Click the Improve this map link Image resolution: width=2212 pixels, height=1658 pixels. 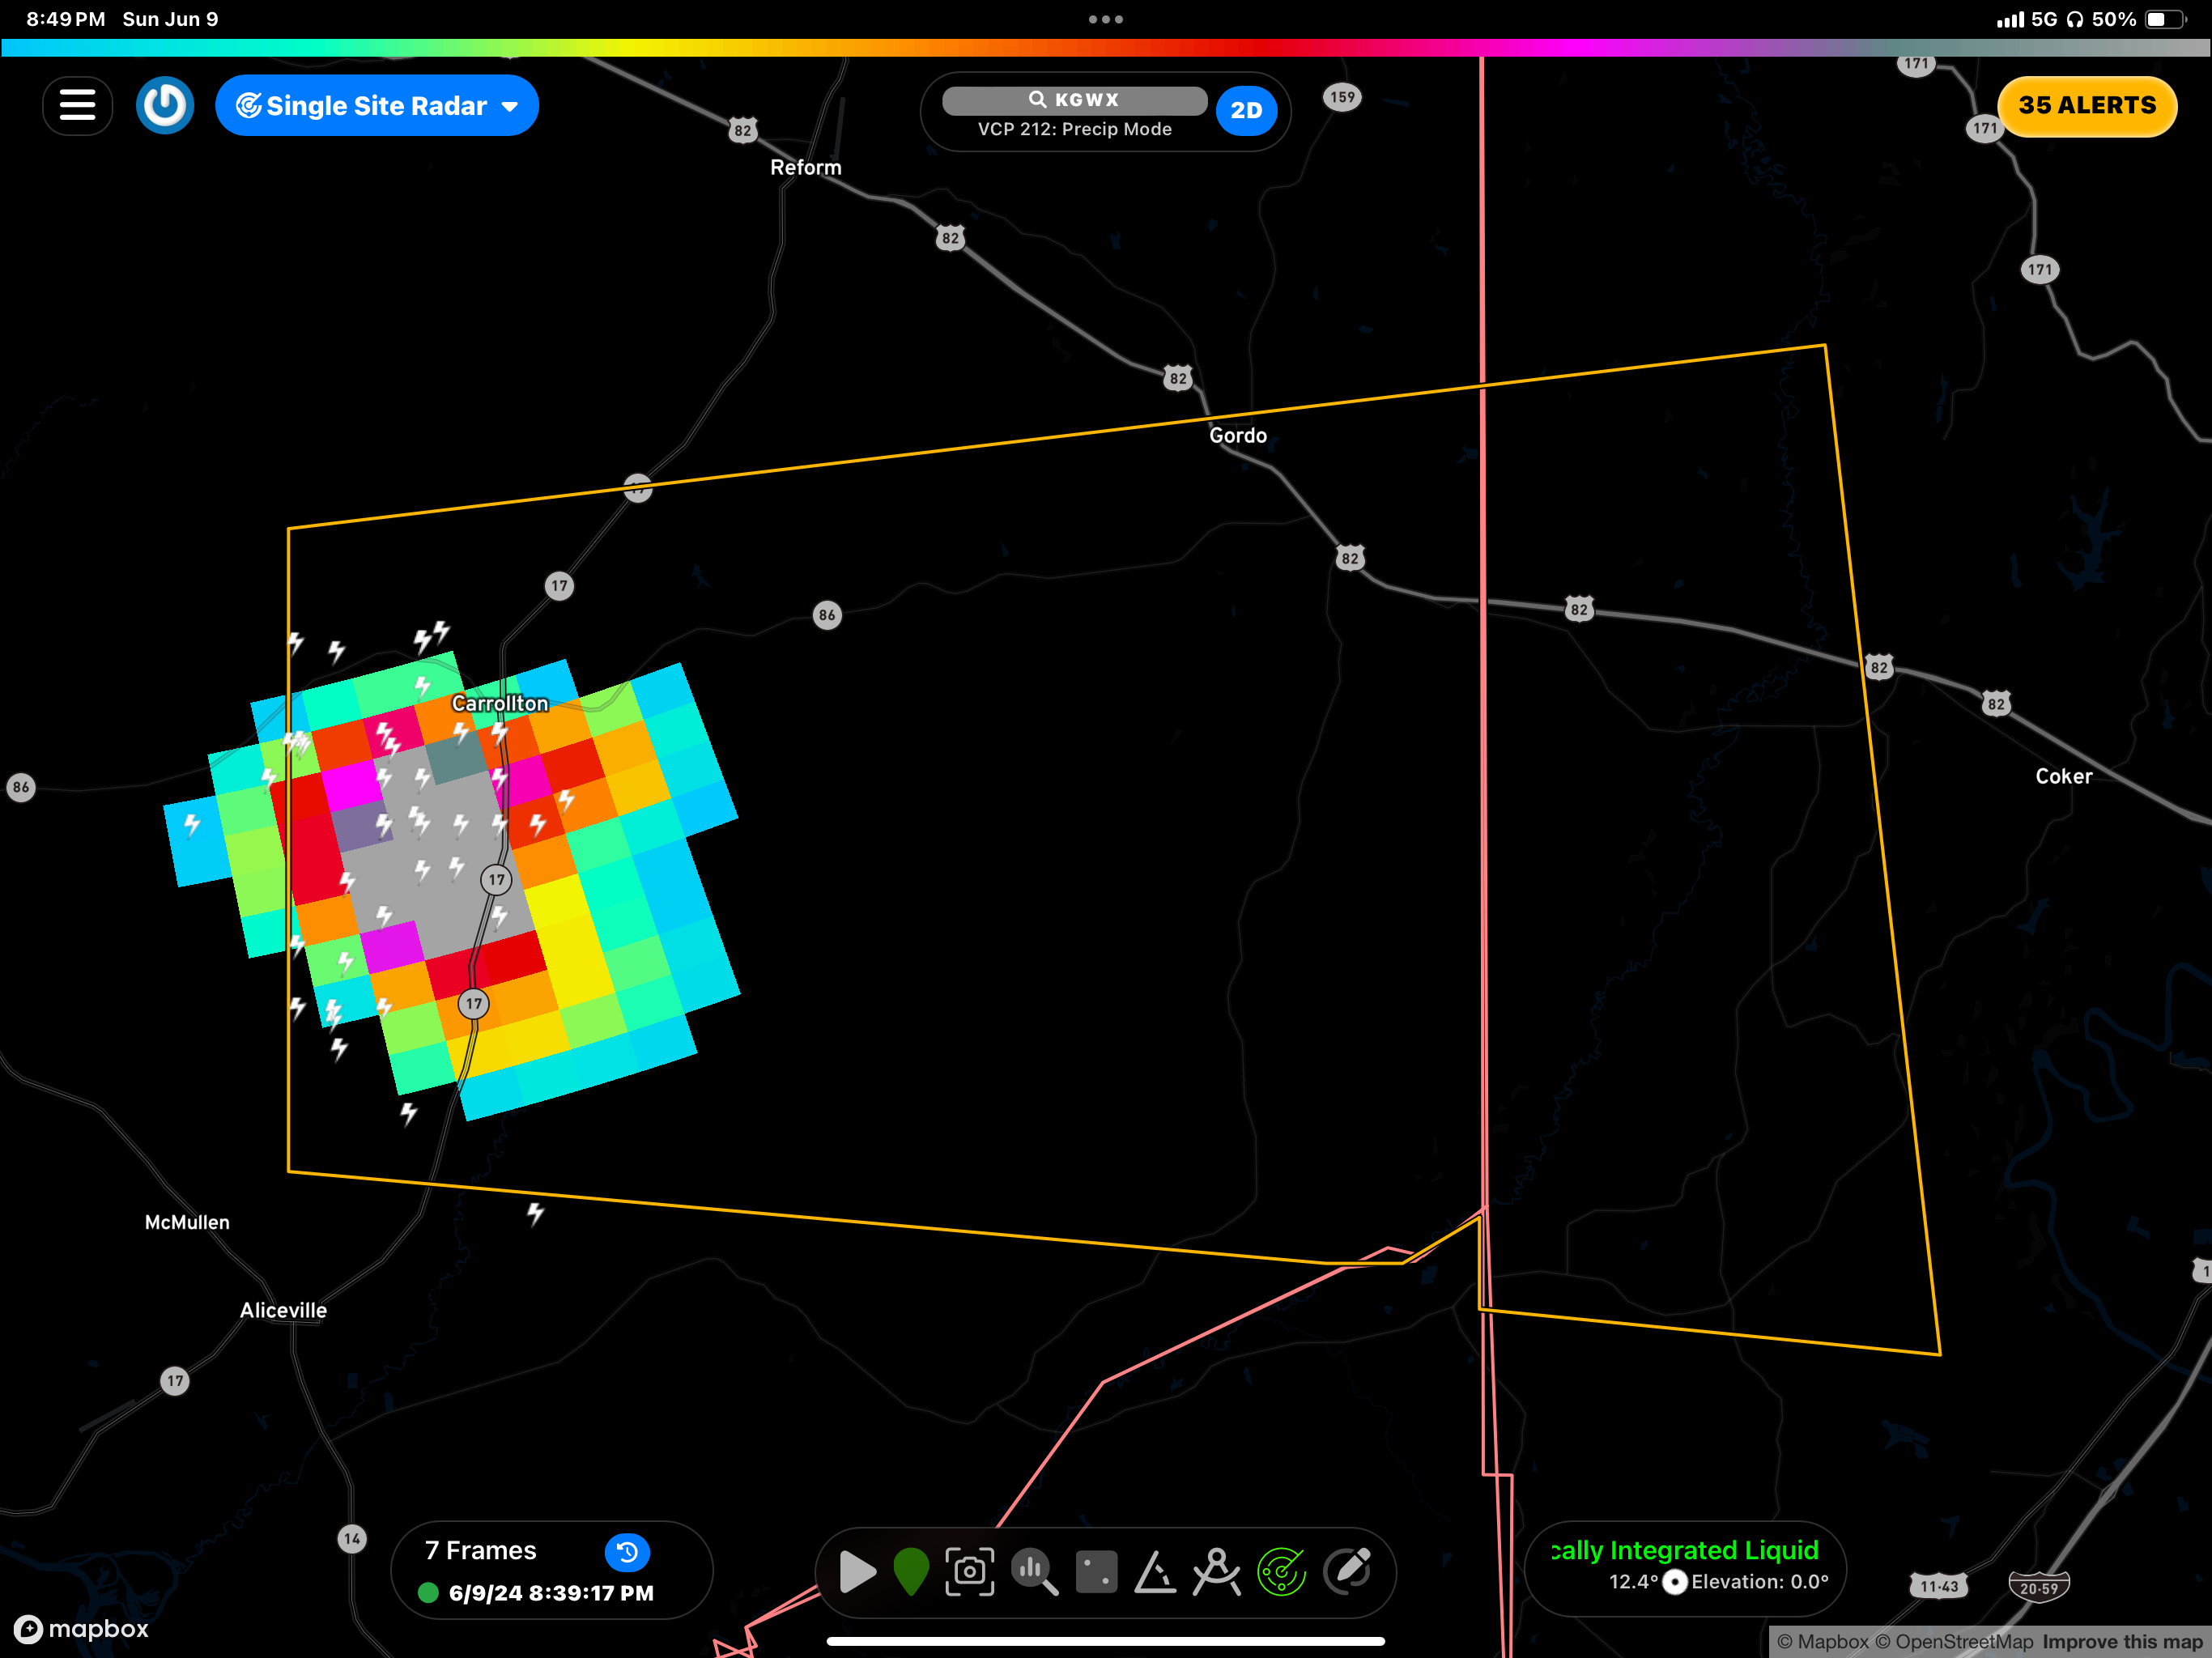[x=2121, y=1641]
